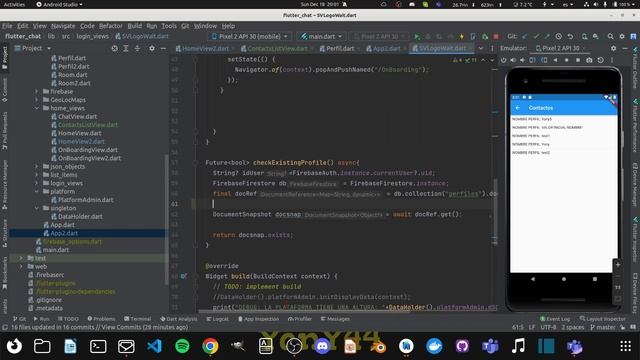Expand the json_objects folder
Viewport: 640px width, 360px height.
pos(36,167)
